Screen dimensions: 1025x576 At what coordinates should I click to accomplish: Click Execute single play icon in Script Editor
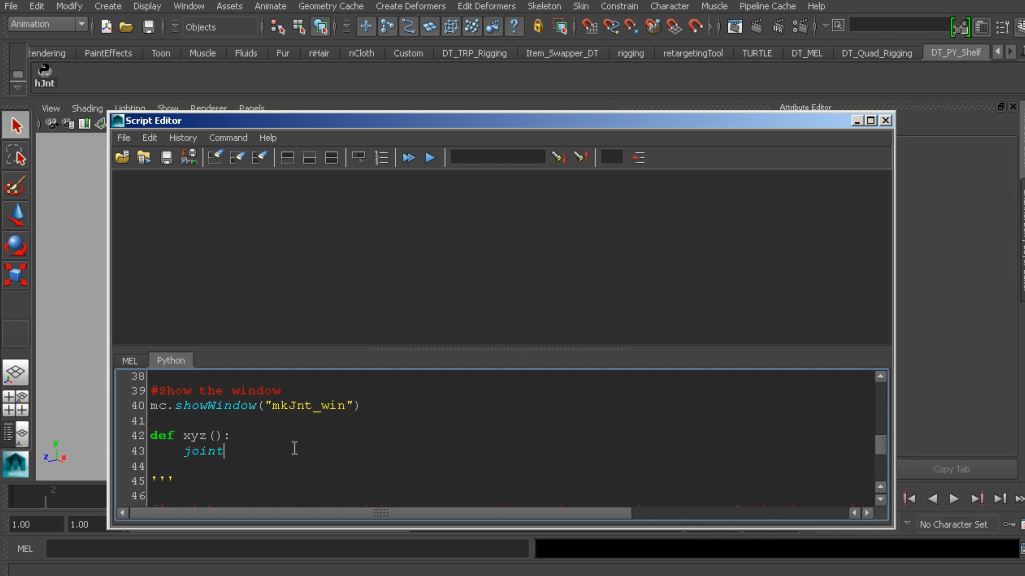[430, 158]
